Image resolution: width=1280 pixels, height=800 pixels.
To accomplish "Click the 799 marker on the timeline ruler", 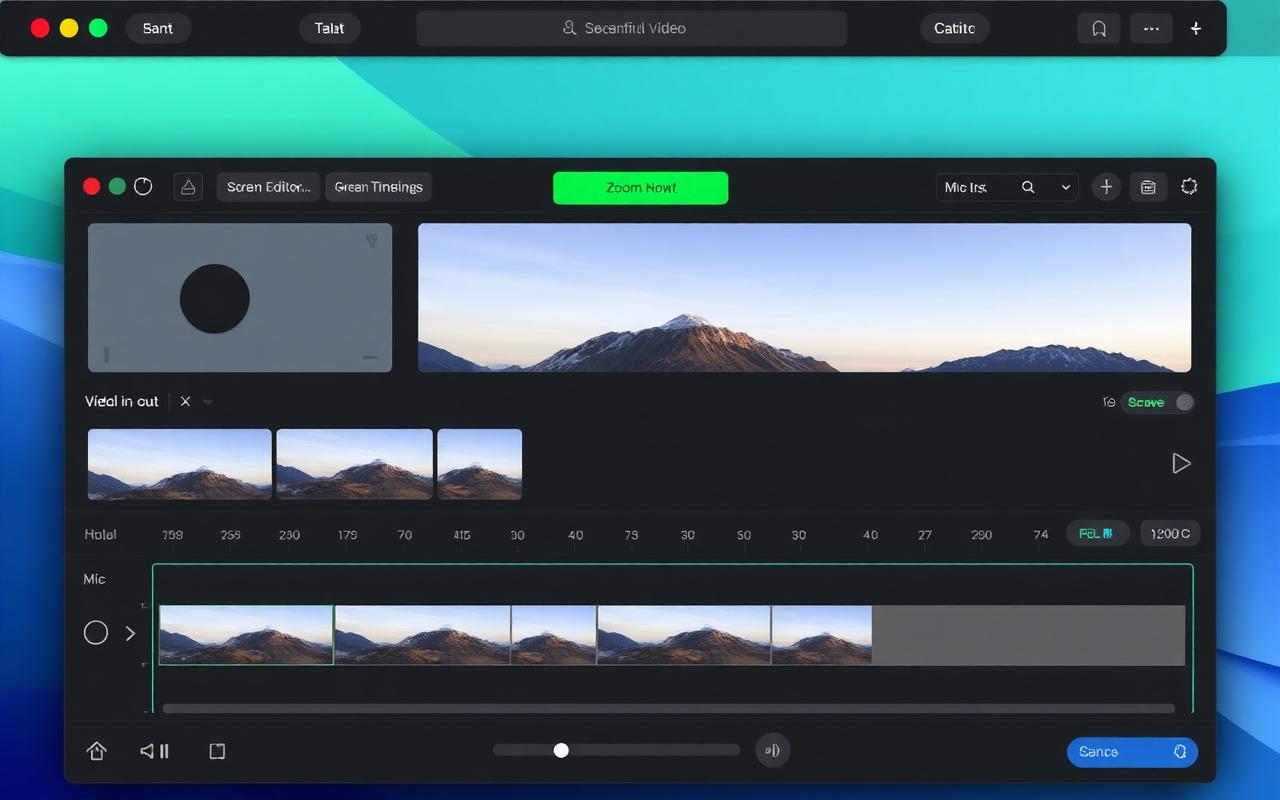I will tap(172, 535).
